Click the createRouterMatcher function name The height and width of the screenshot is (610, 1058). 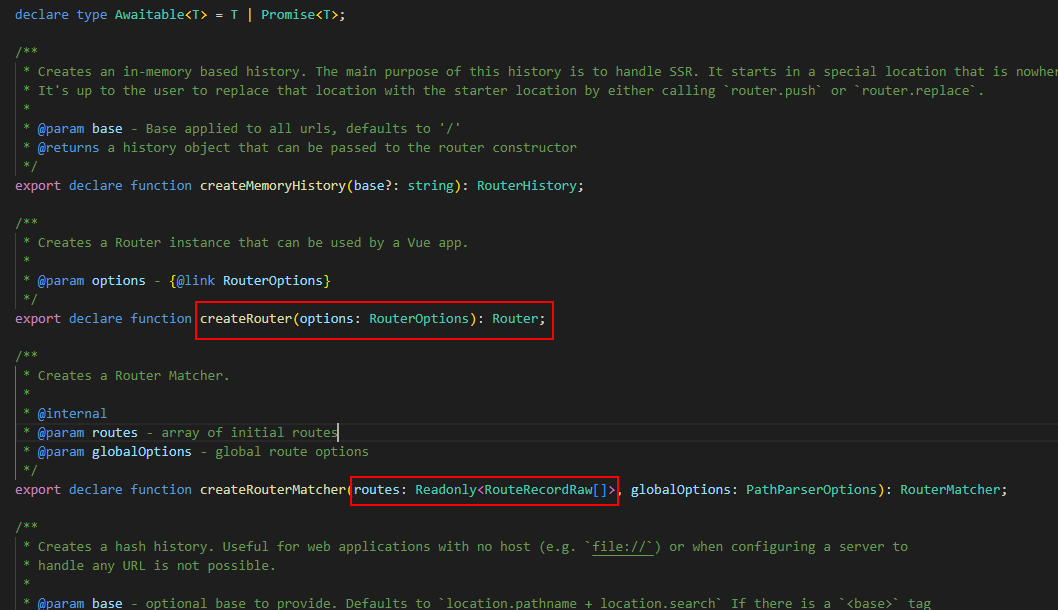pyautogui.click(x=272, y=490)
